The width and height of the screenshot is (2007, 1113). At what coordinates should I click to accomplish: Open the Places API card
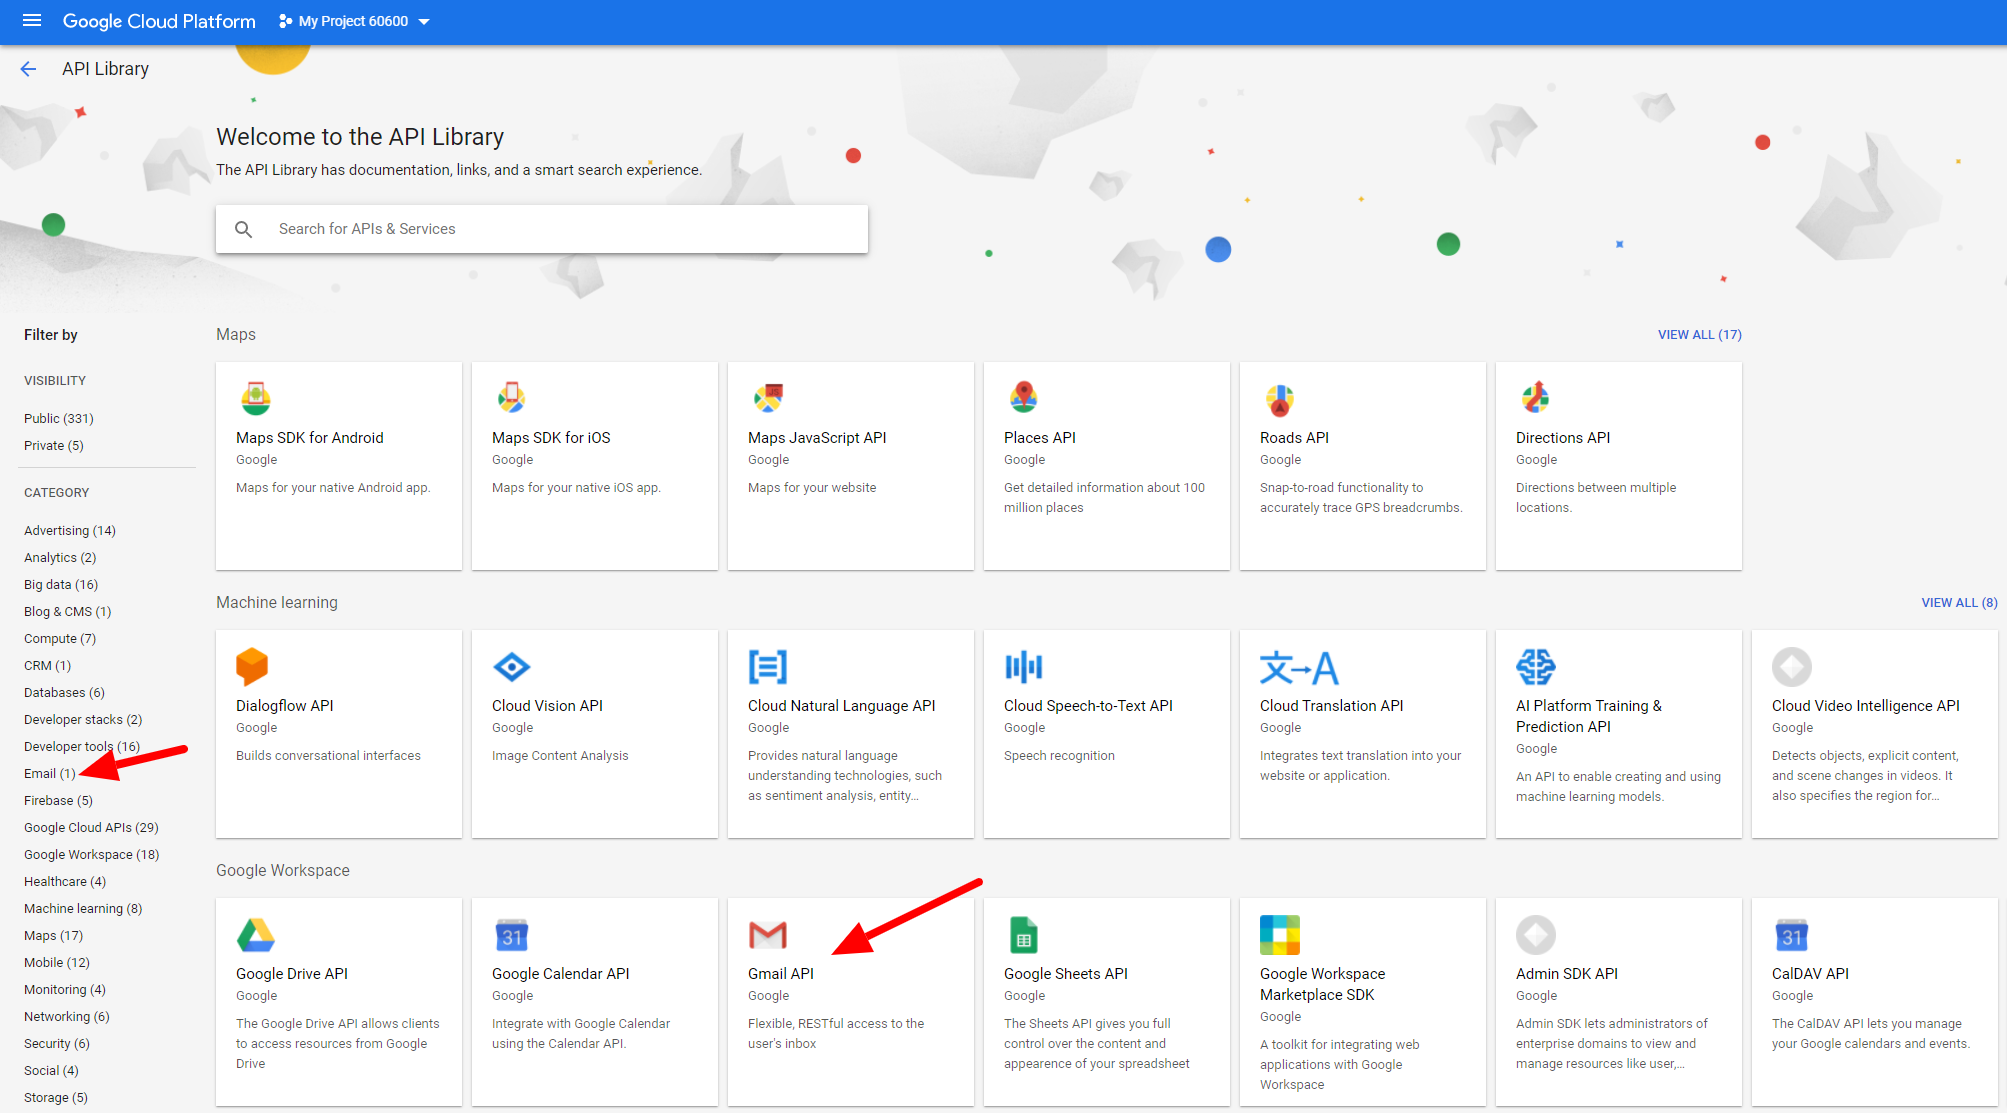1039,437
